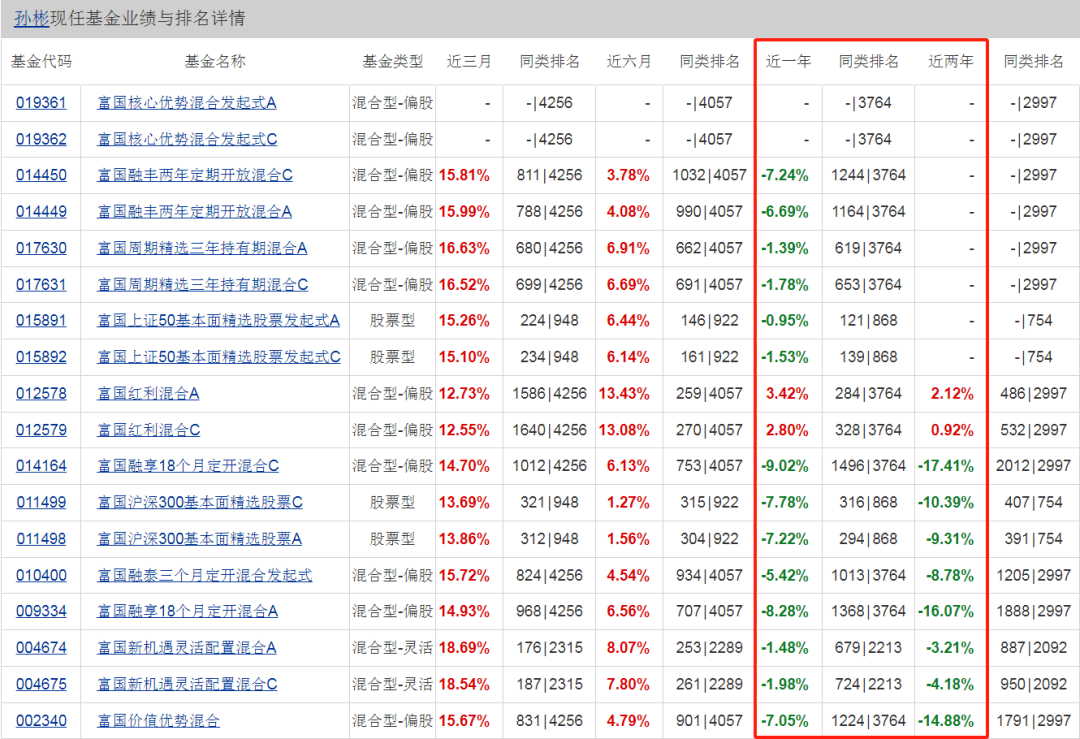
Task: Select the 121|868 ranking cell
Action: (869, 320)
